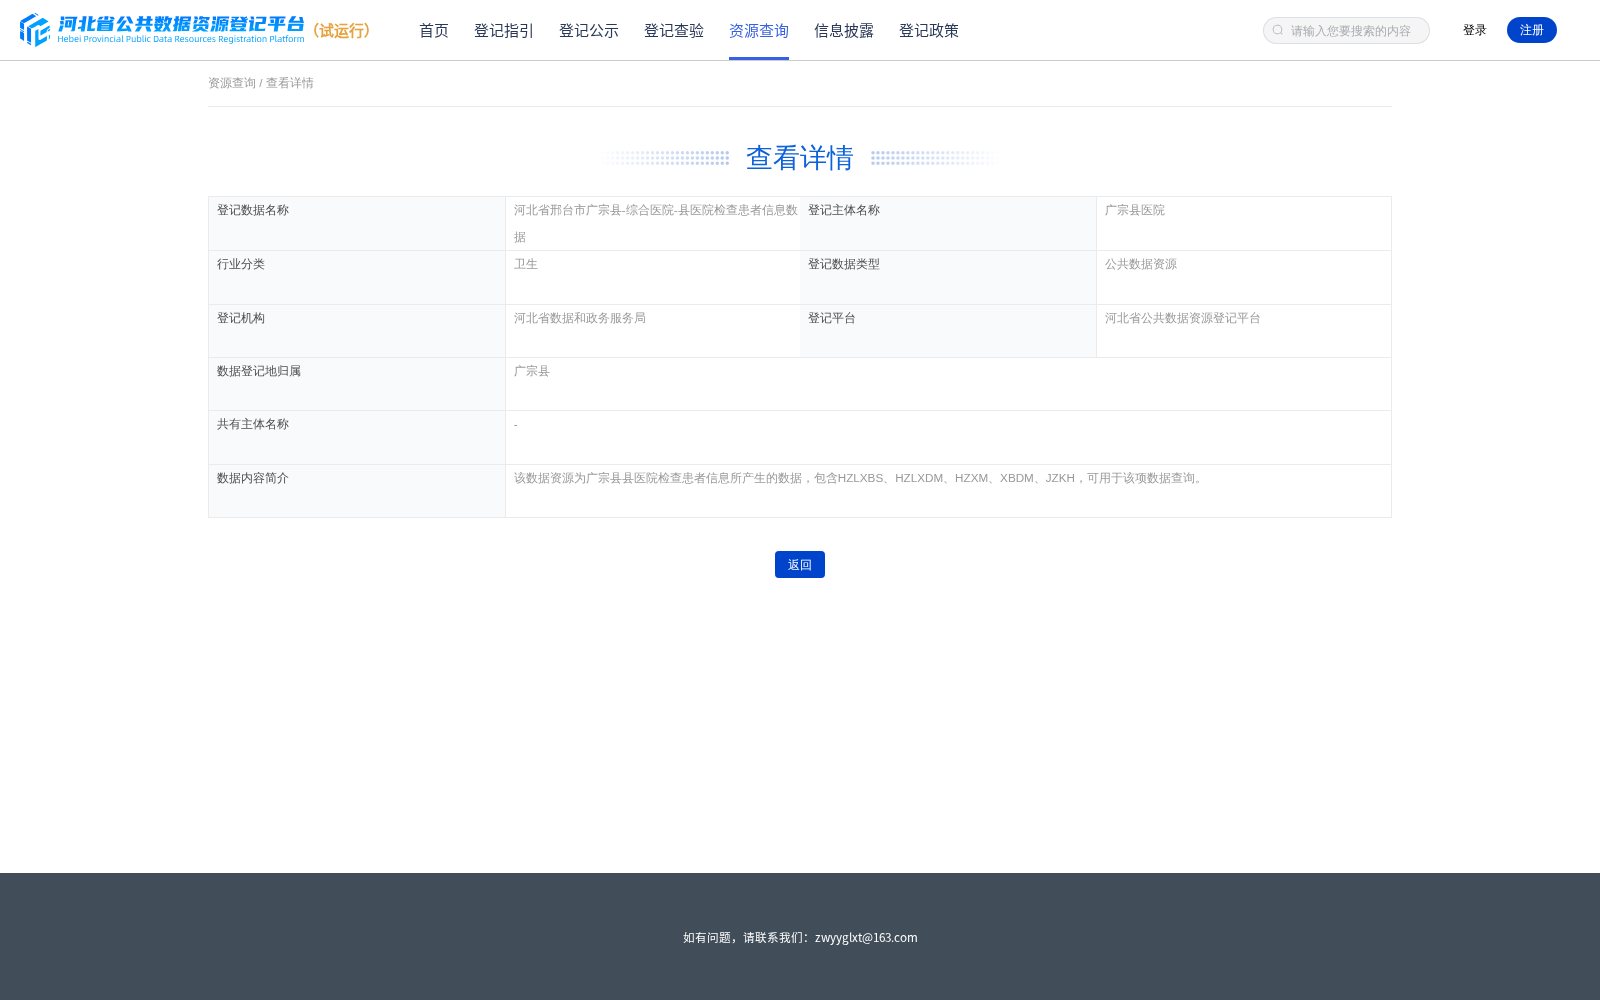Click the value 广宗县 in location row

point(532,371)
